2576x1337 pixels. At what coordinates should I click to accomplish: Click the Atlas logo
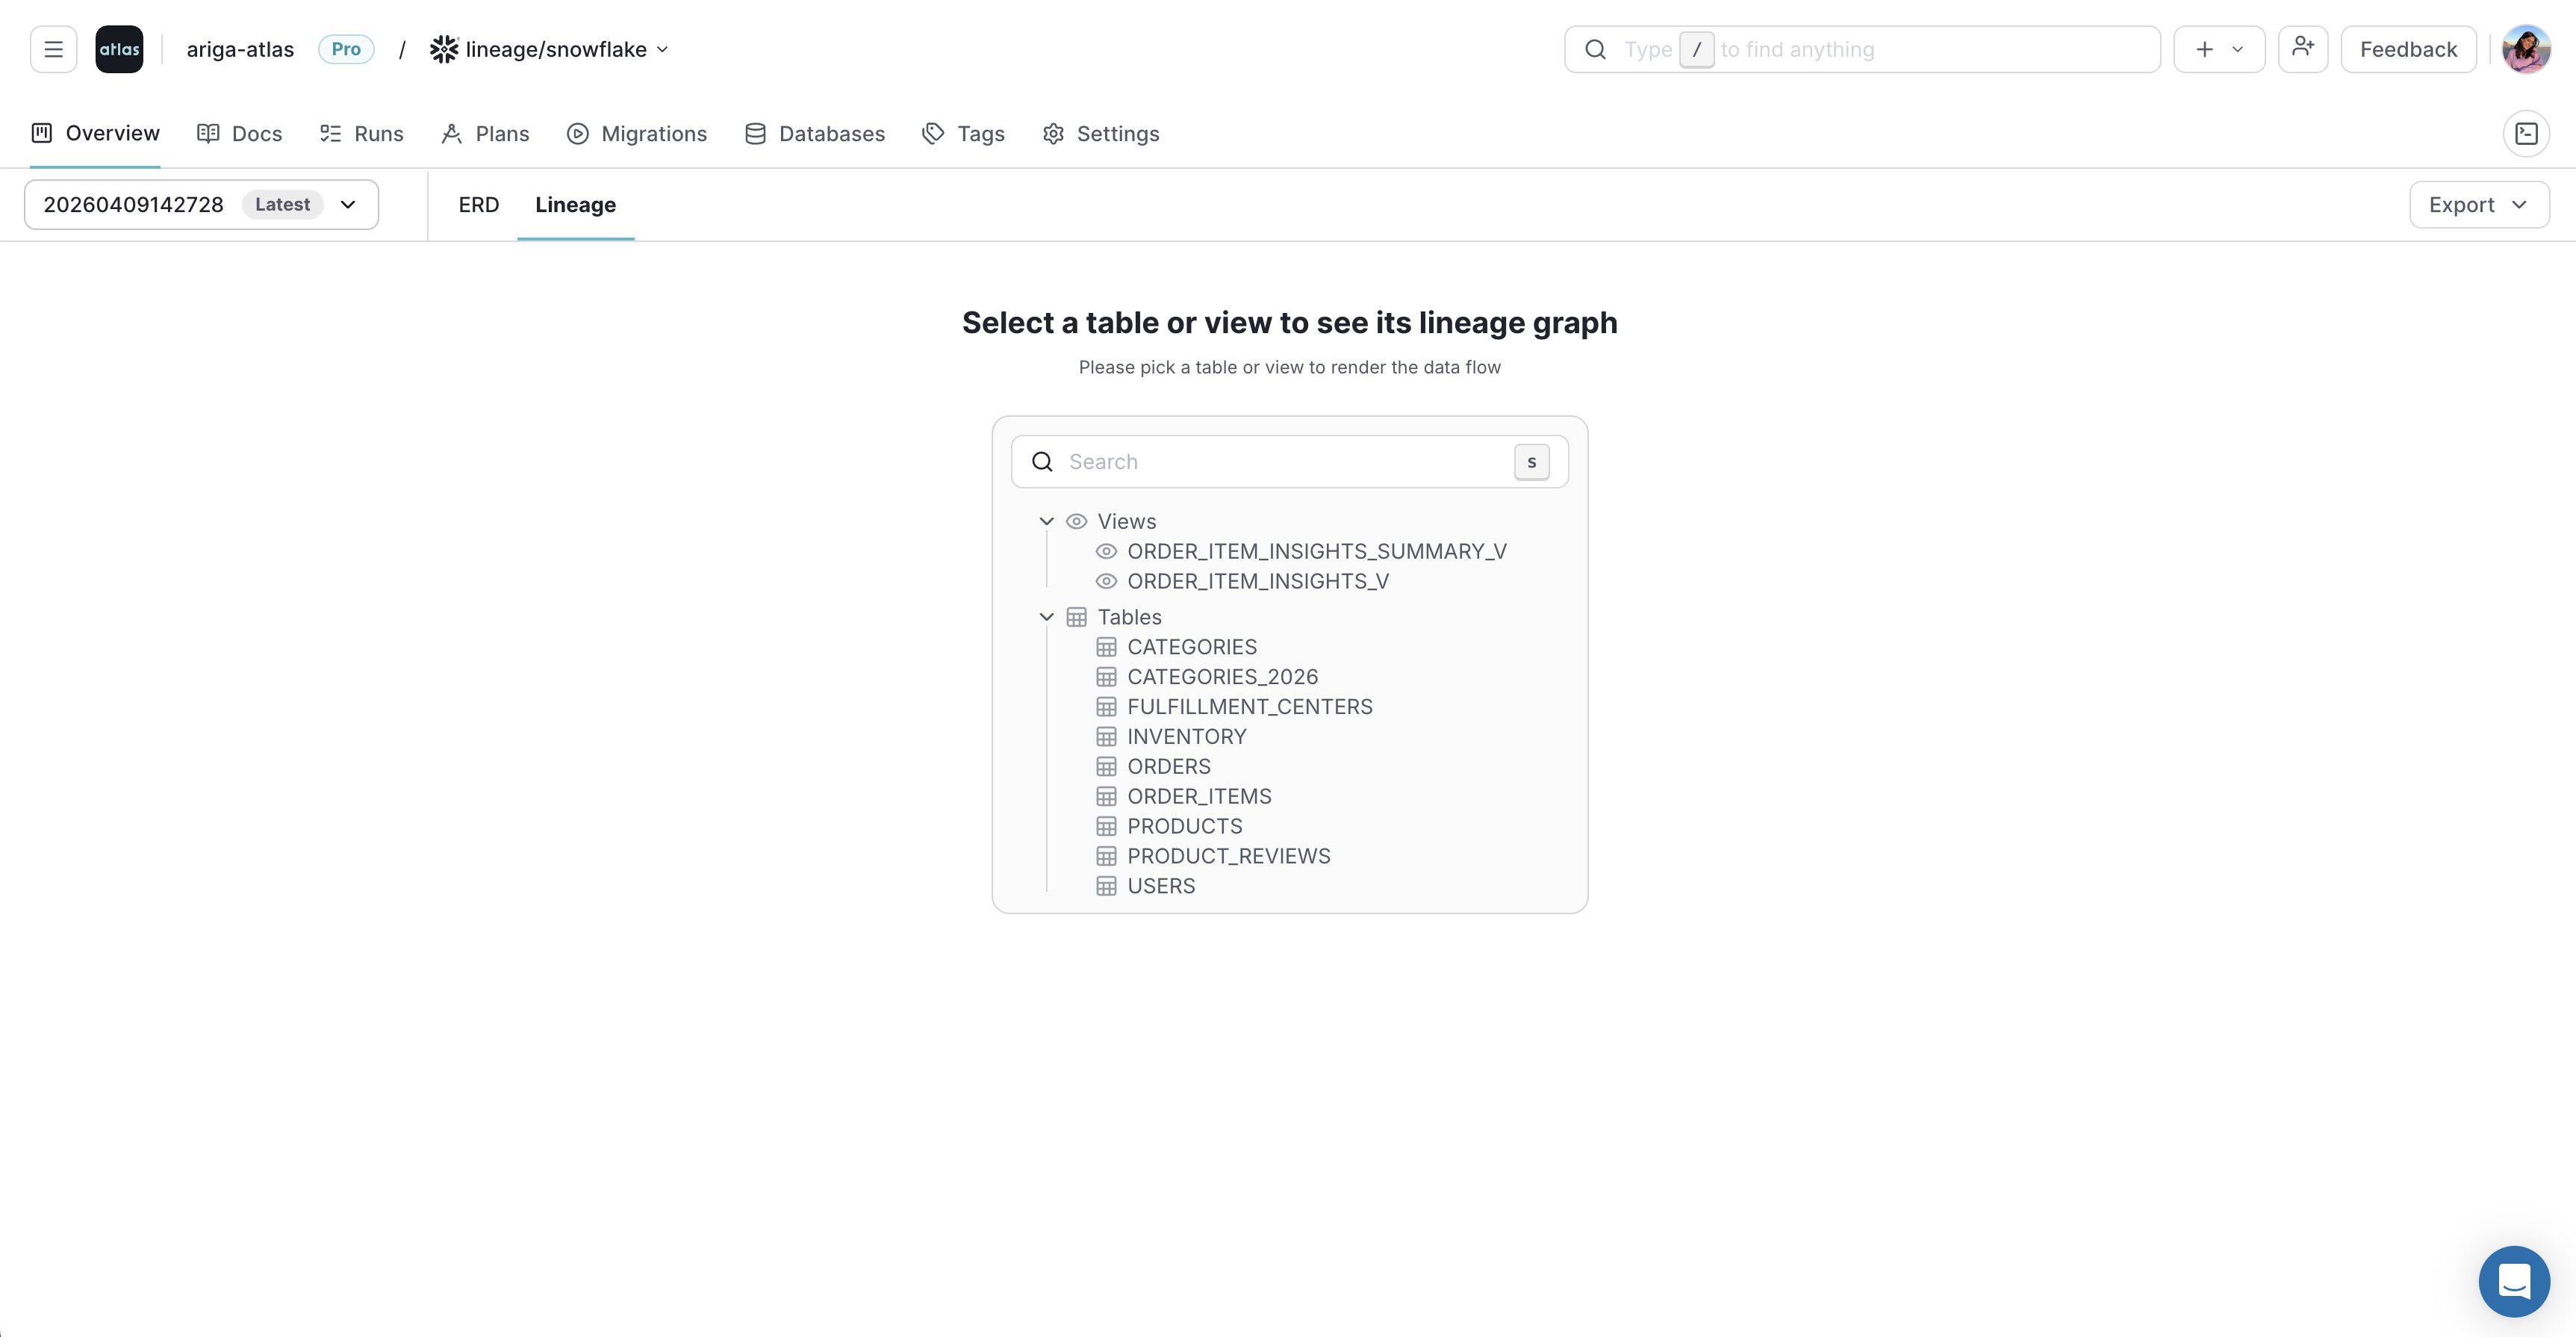pyautogui.click(x=119, y=48)
